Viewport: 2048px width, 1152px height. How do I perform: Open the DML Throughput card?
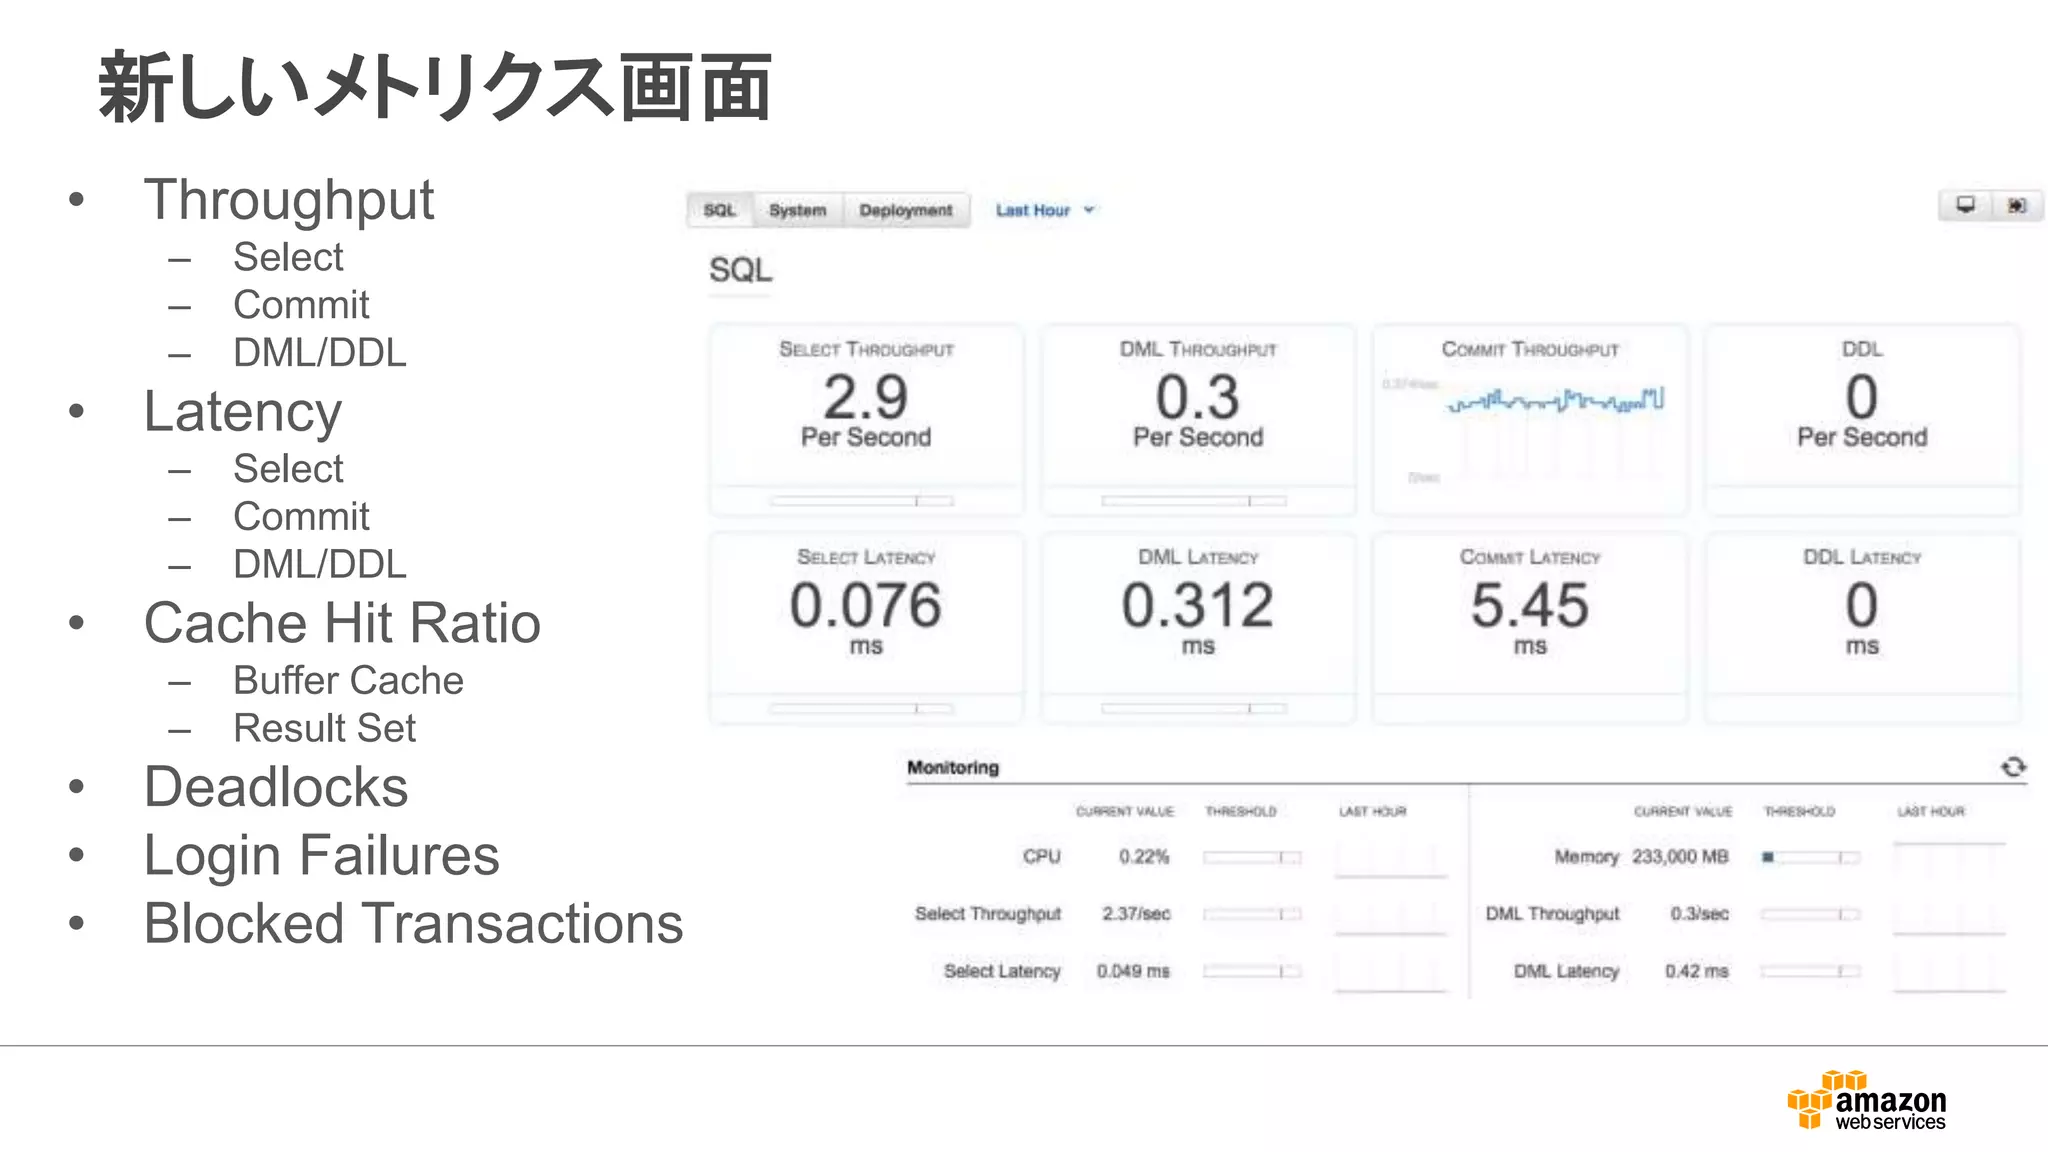(1198, 419)
